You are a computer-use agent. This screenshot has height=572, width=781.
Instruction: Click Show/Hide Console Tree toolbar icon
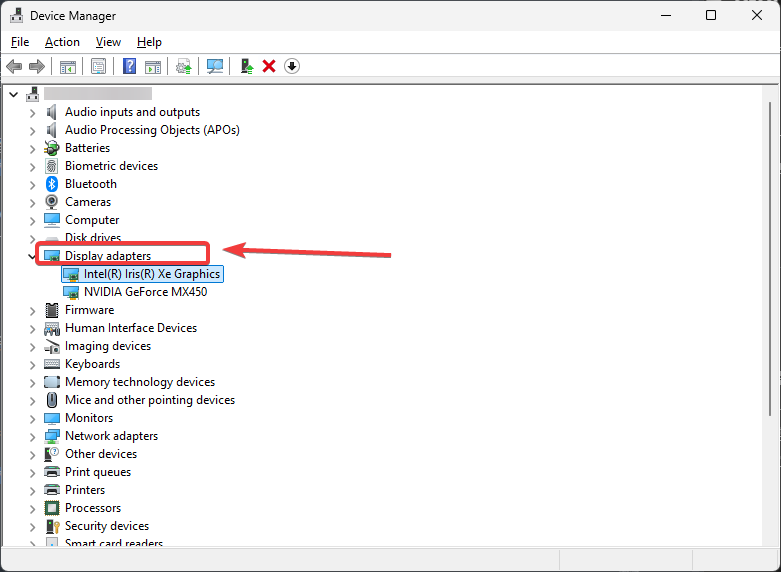tap(68, 66)
